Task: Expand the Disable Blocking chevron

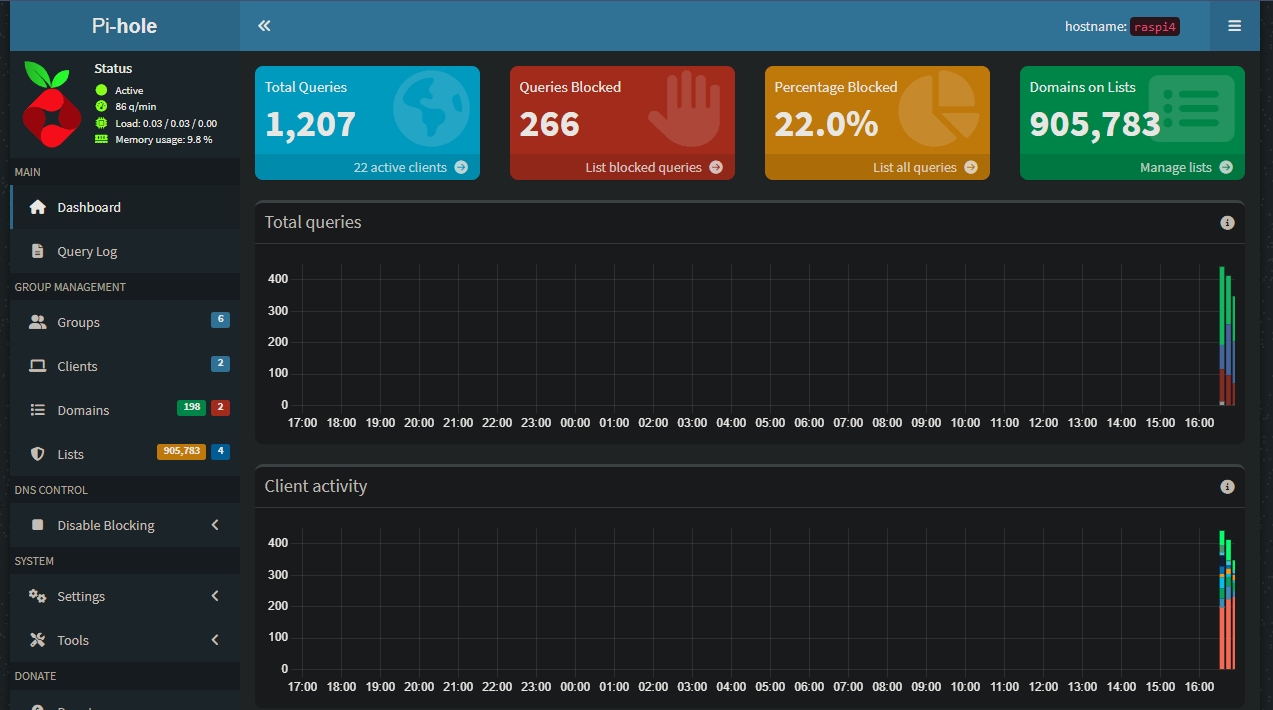Action: point(215,524)
